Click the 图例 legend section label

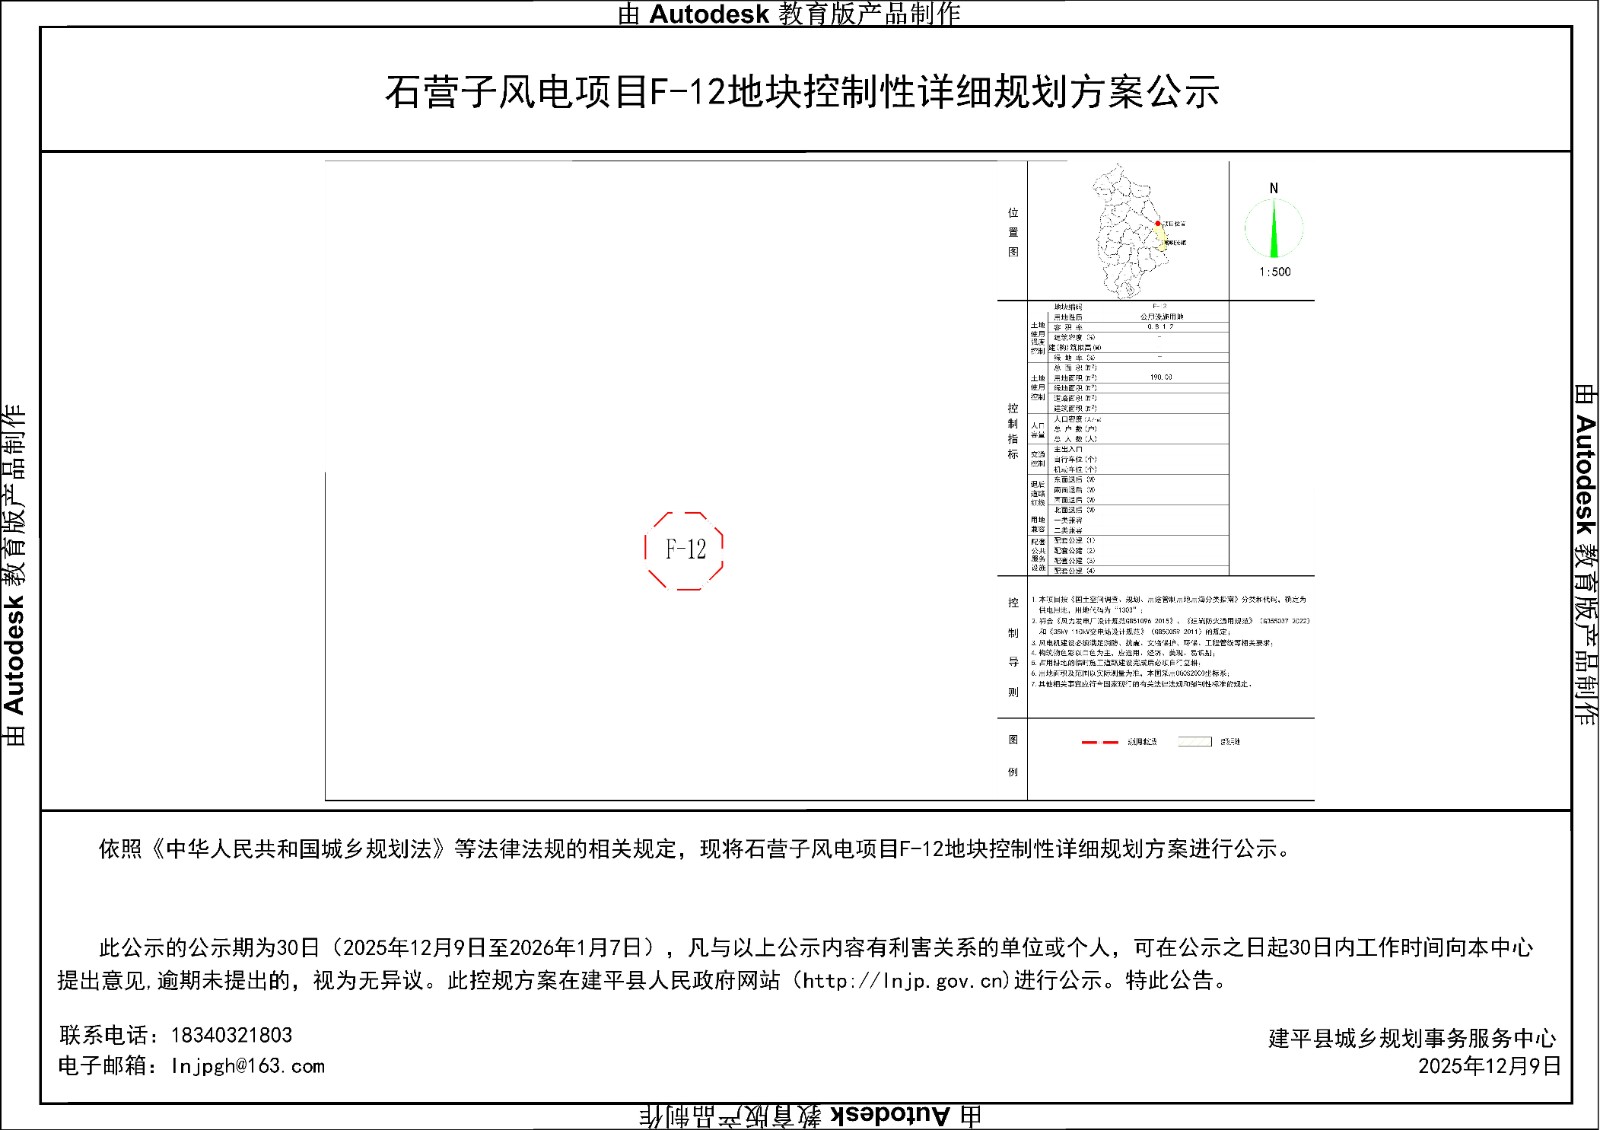1013,755
